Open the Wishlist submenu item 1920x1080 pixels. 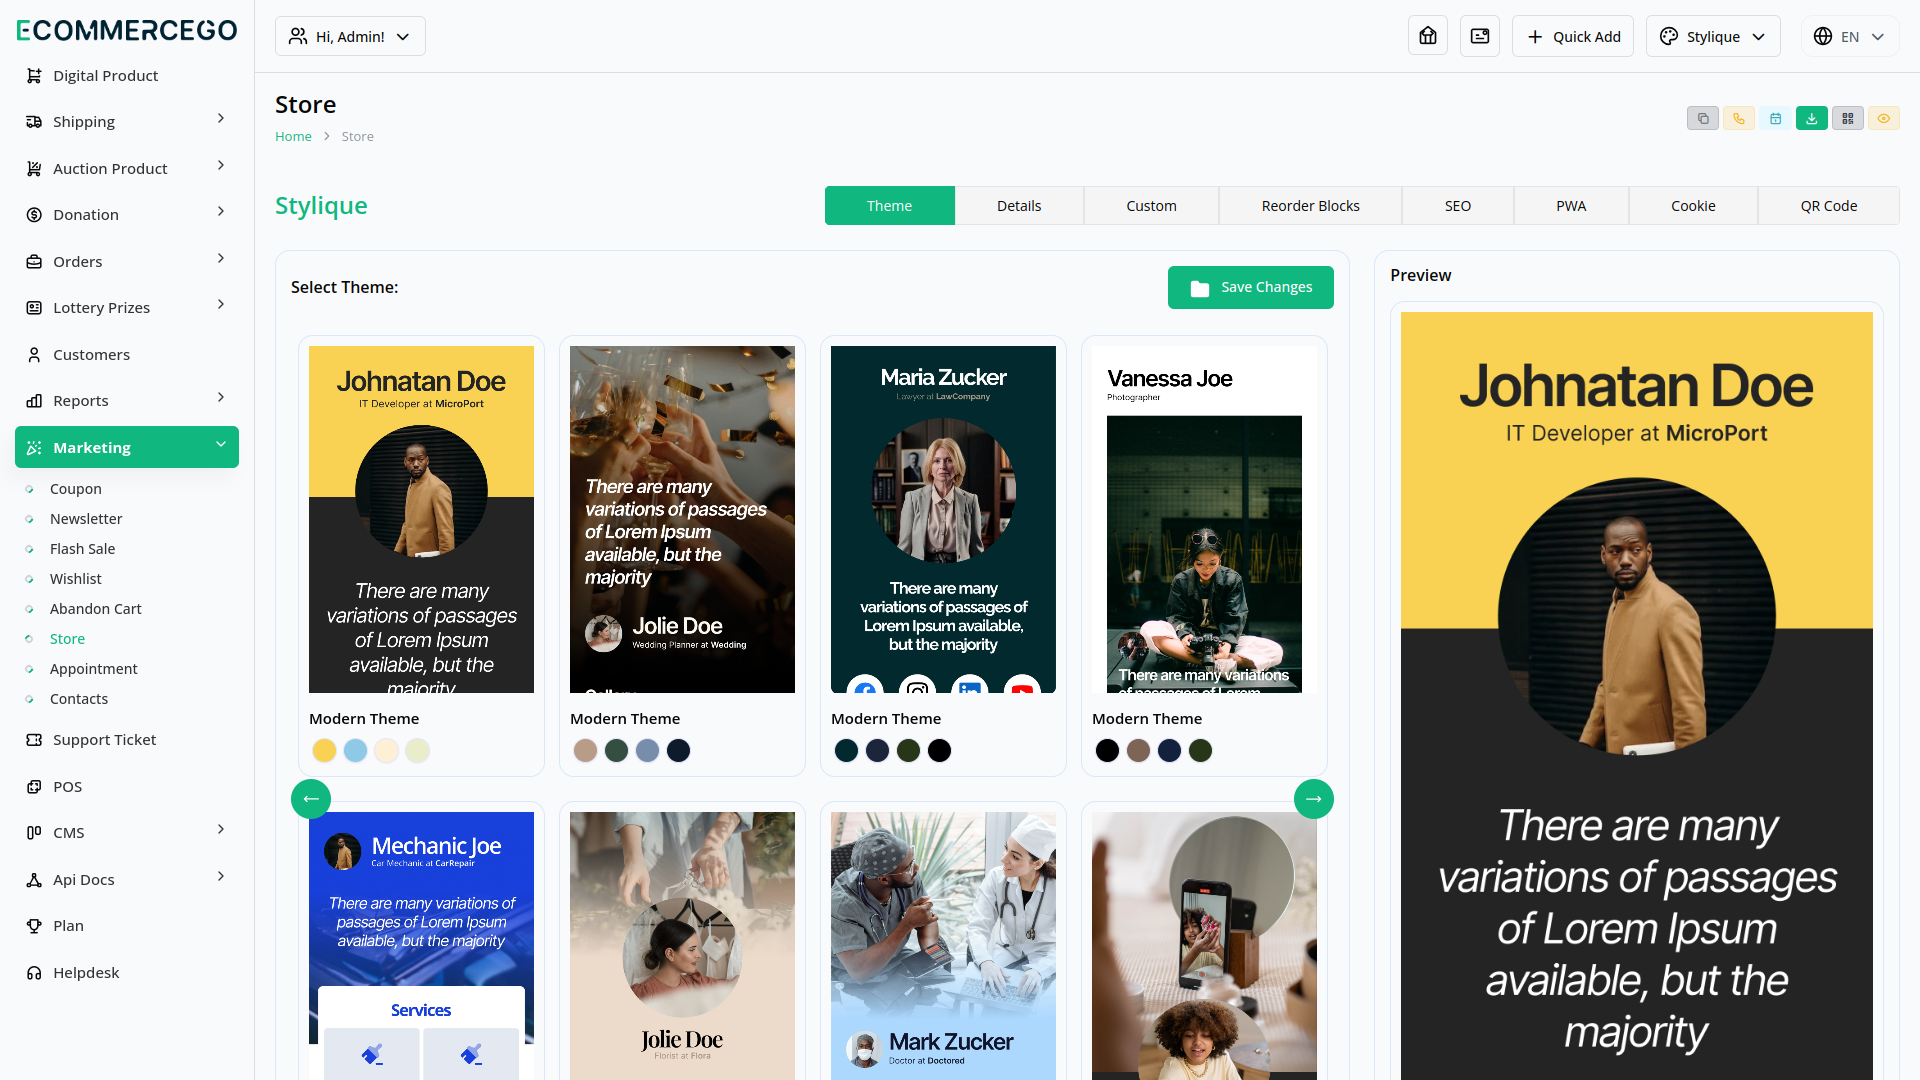(75, 578)
